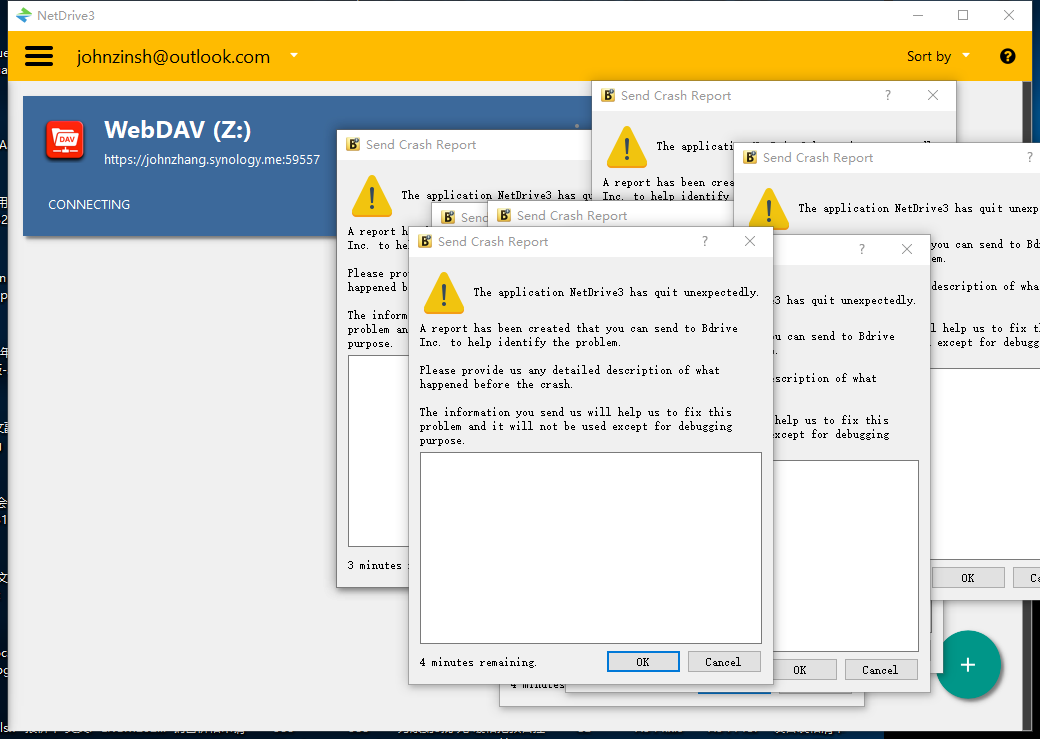Click the NetDrive3 title bar app icon
Image resolution: width=1040 pixels, height=739 pixels.
click(24, 15)
